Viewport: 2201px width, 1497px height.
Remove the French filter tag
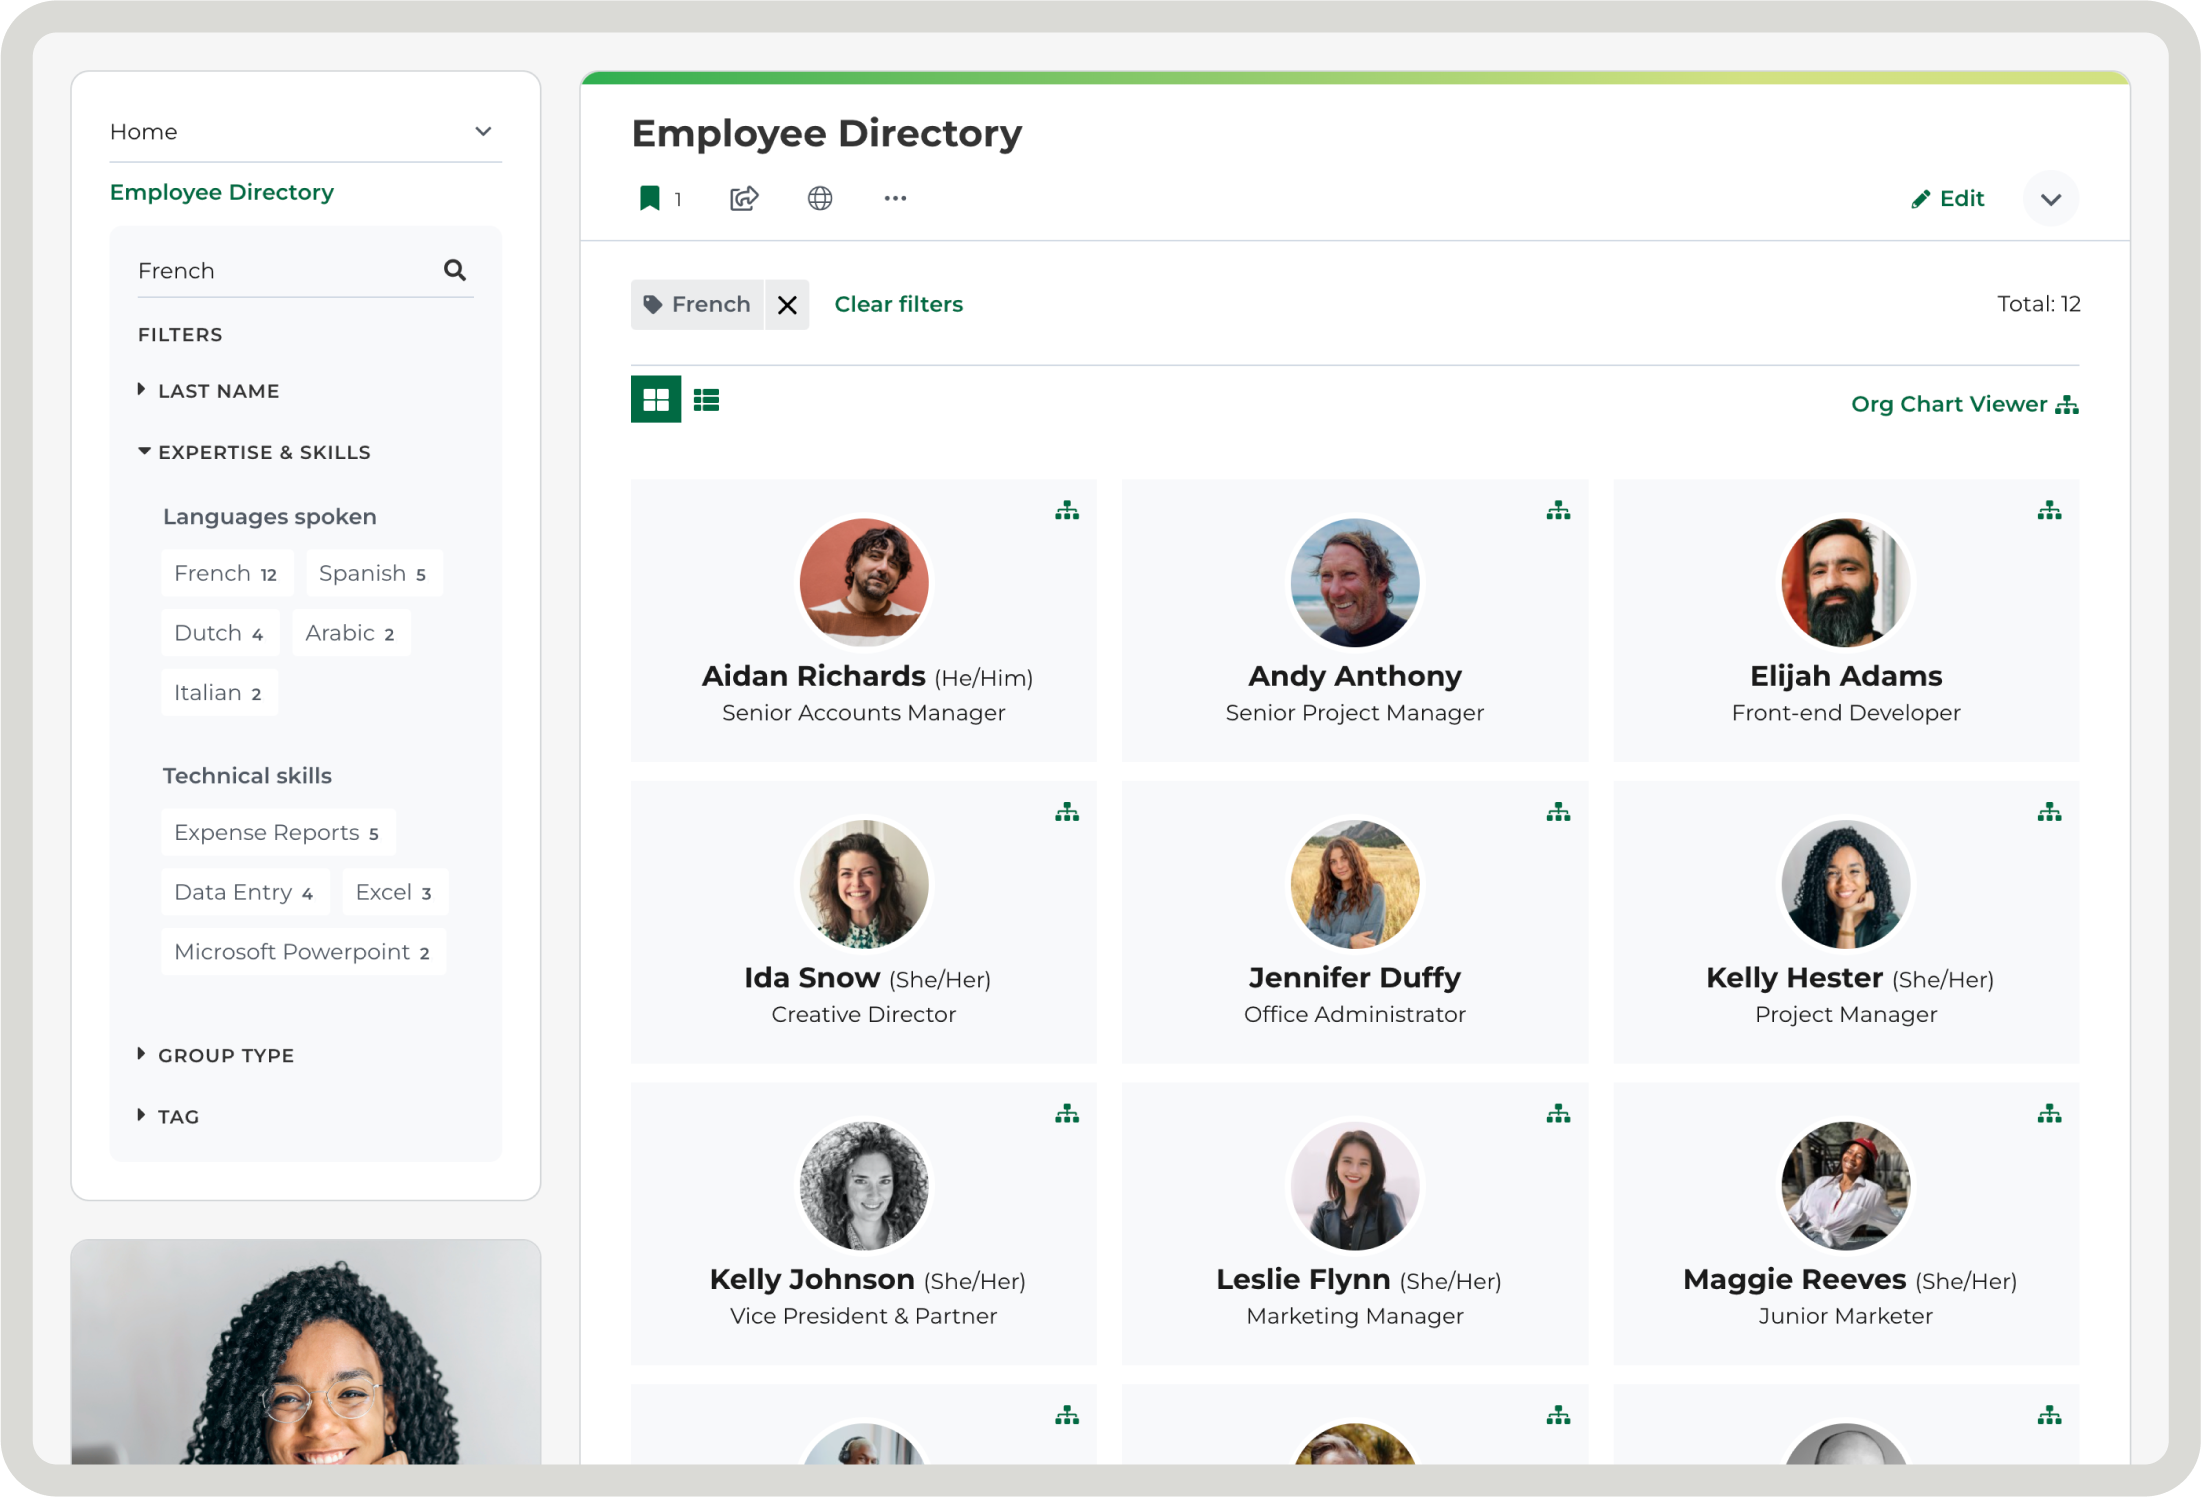pos(788,305)
